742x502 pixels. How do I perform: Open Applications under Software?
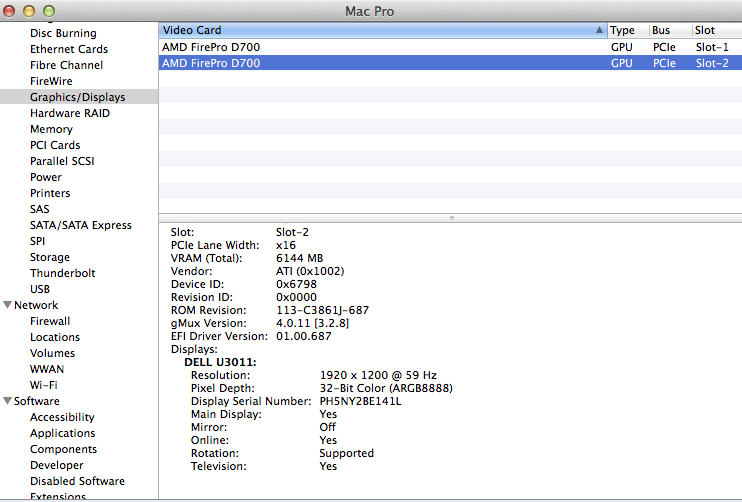62,433
